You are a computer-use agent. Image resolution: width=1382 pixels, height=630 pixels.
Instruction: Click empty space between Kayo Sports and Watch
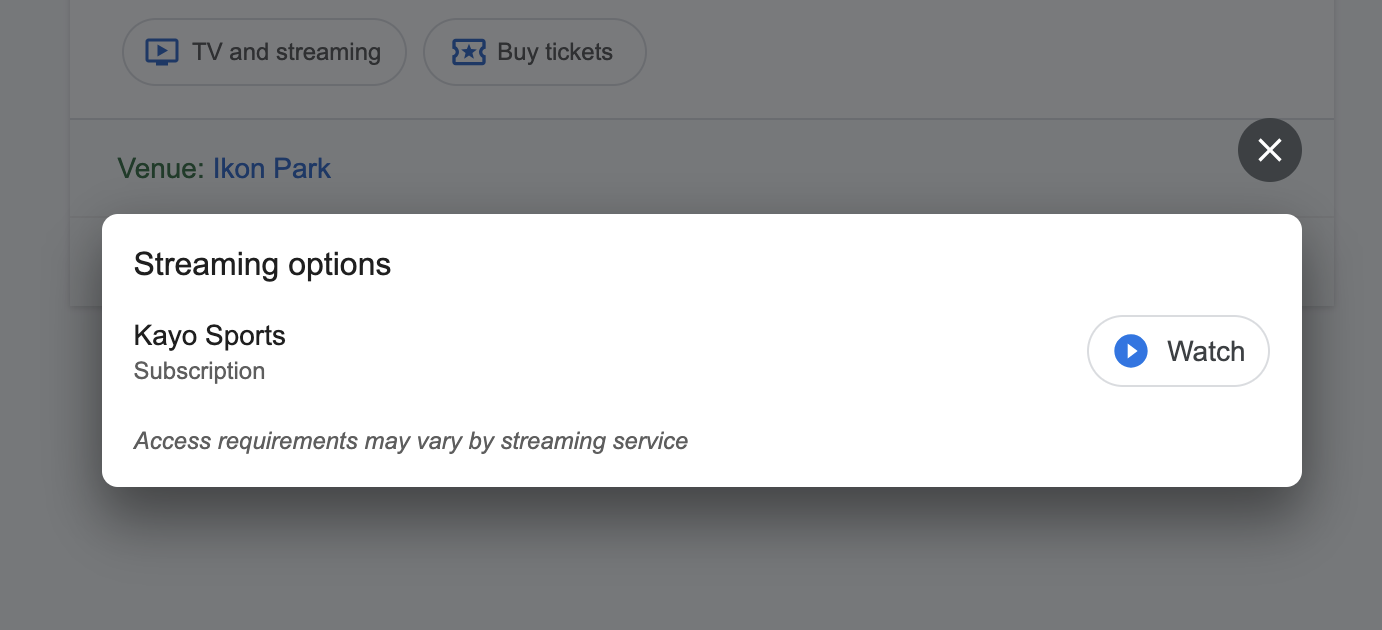click(x=680, y=351)
